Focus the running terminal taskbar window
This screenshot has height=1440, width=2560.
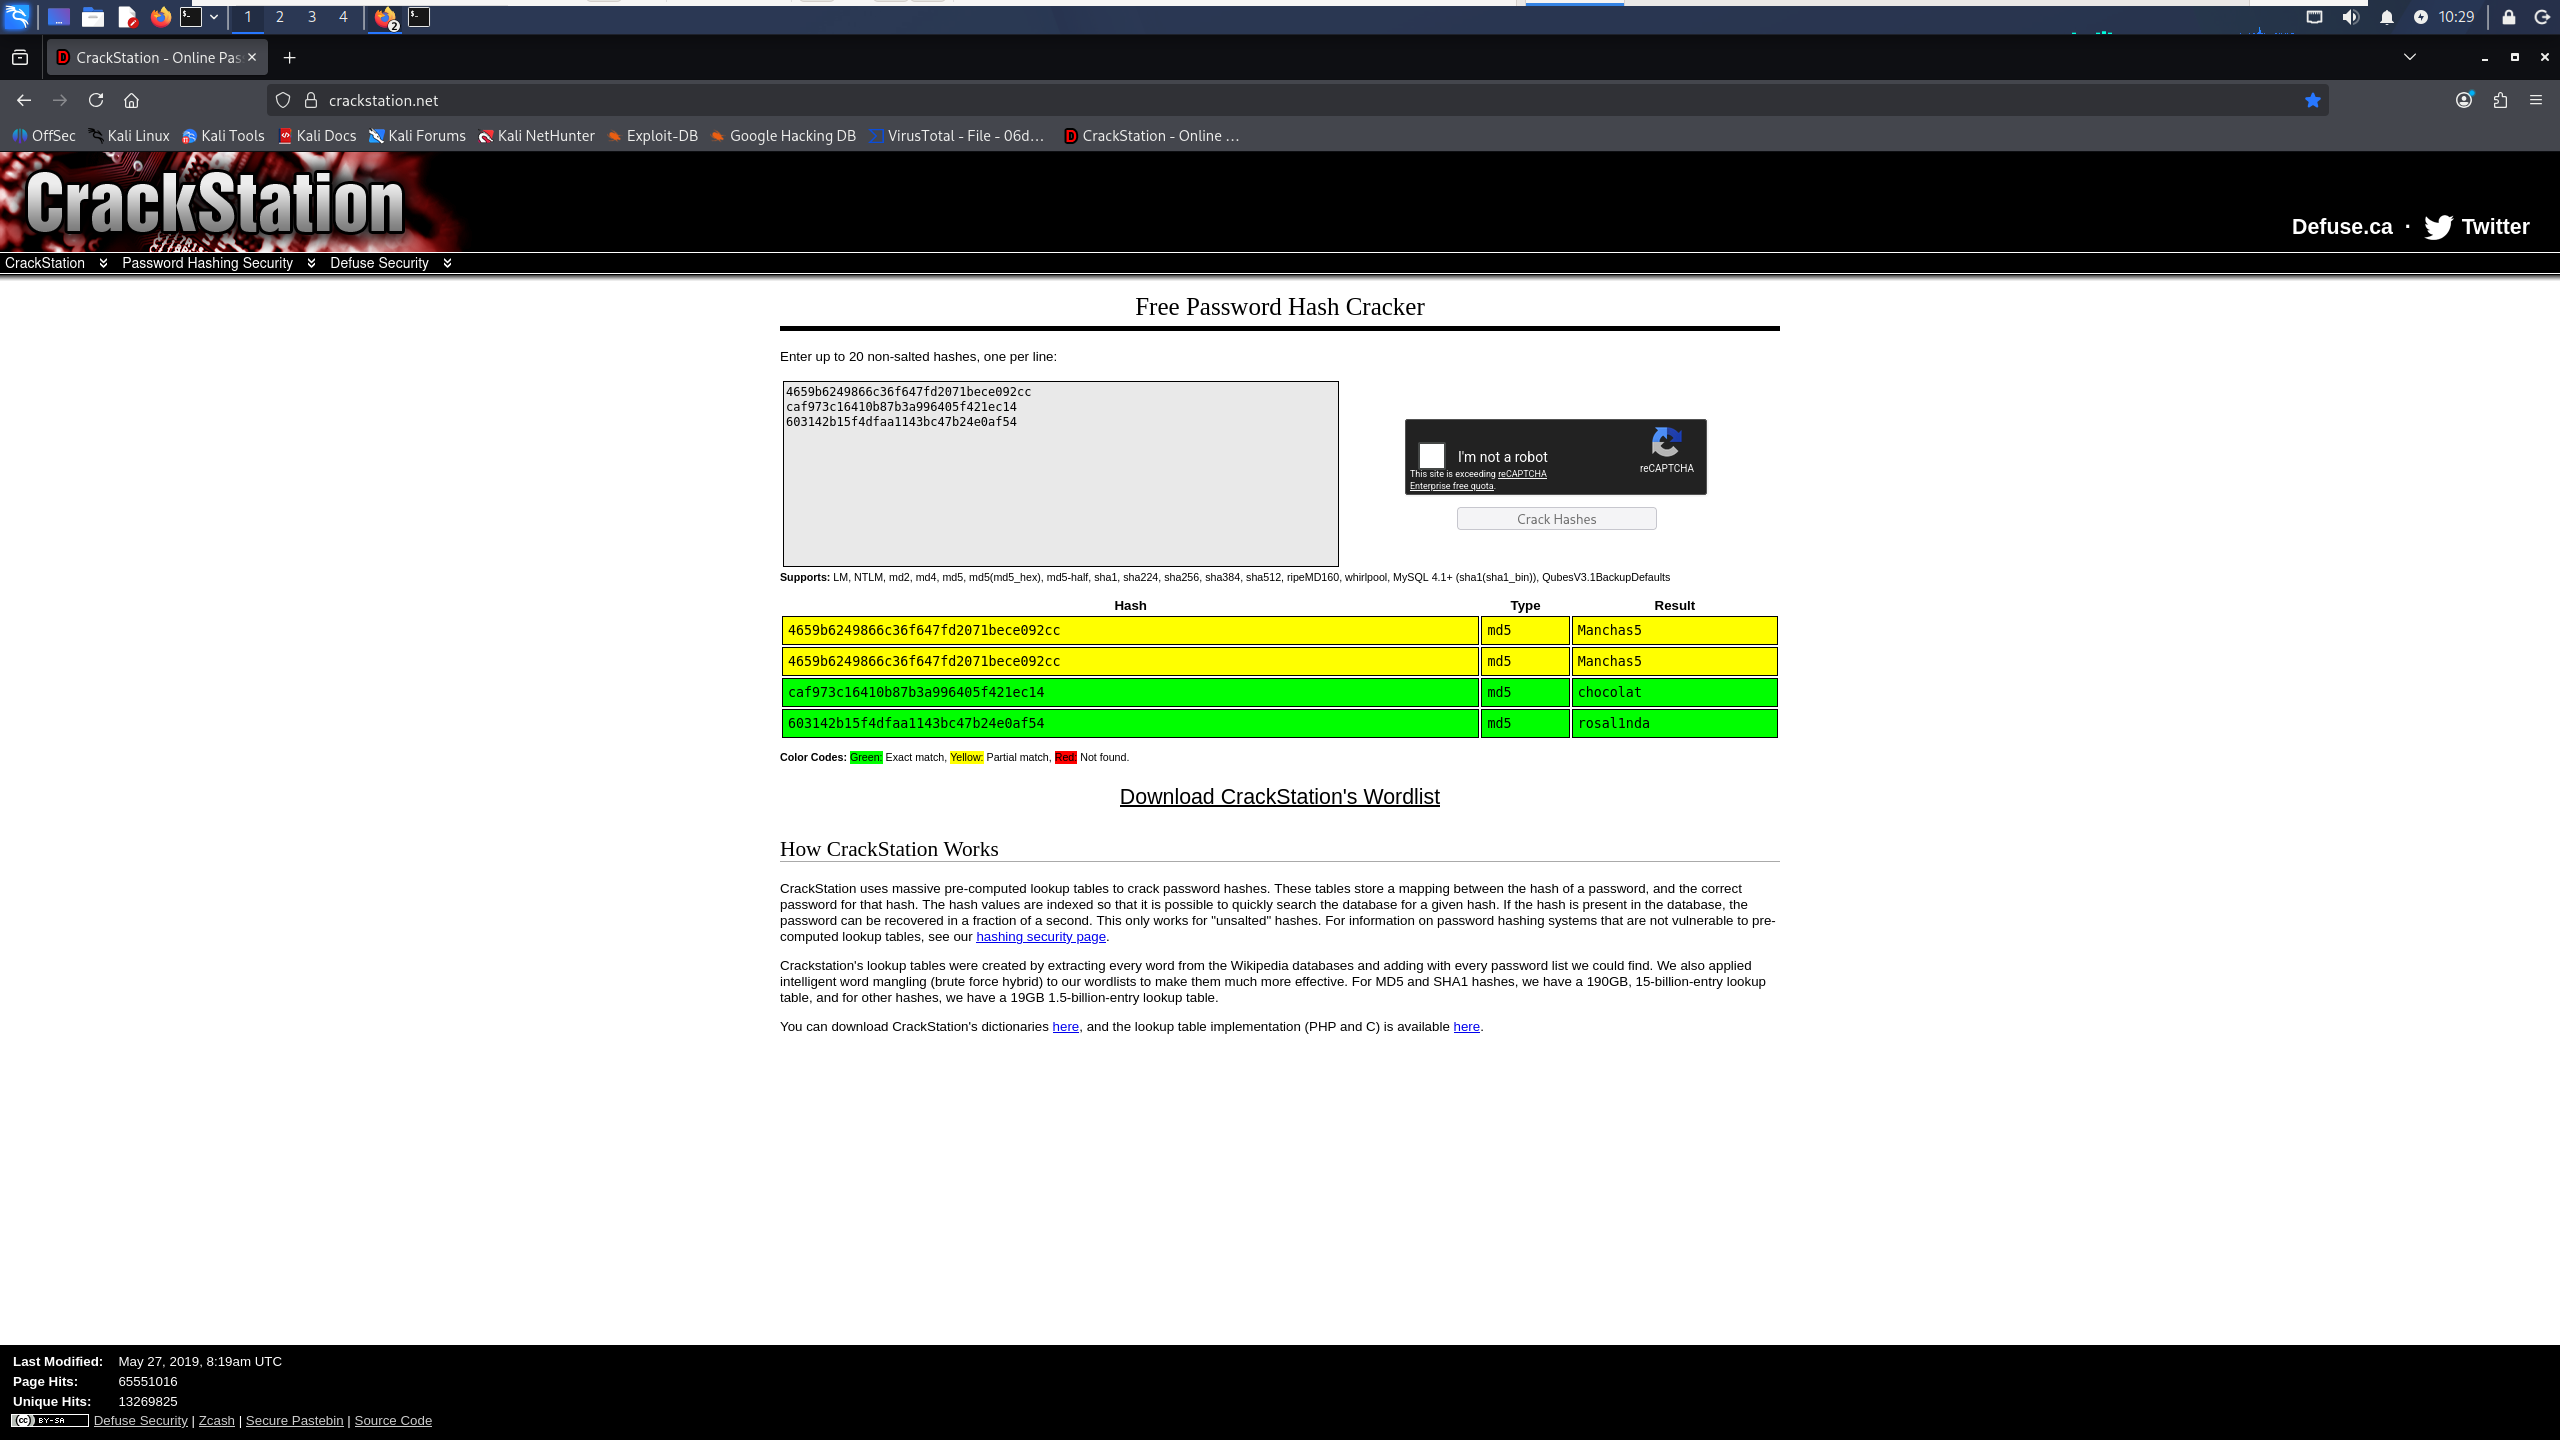(419, 17)
